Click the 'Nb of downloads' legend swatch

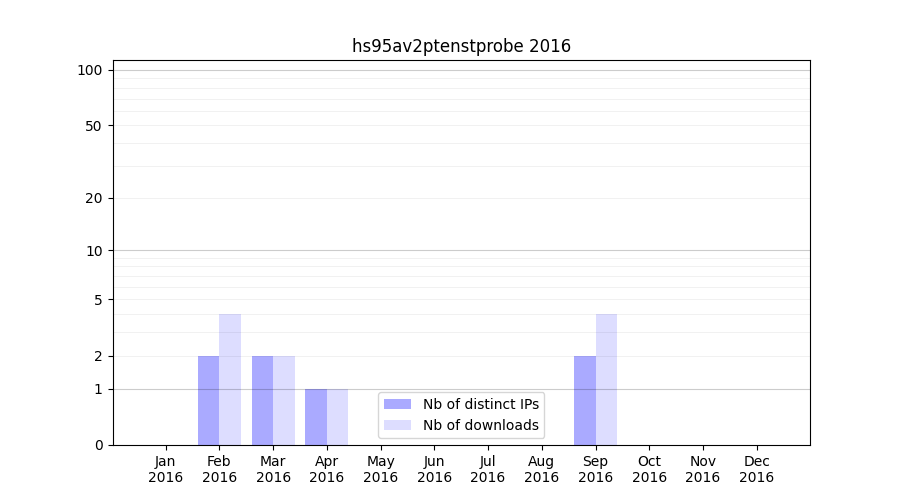click(397, 425)
